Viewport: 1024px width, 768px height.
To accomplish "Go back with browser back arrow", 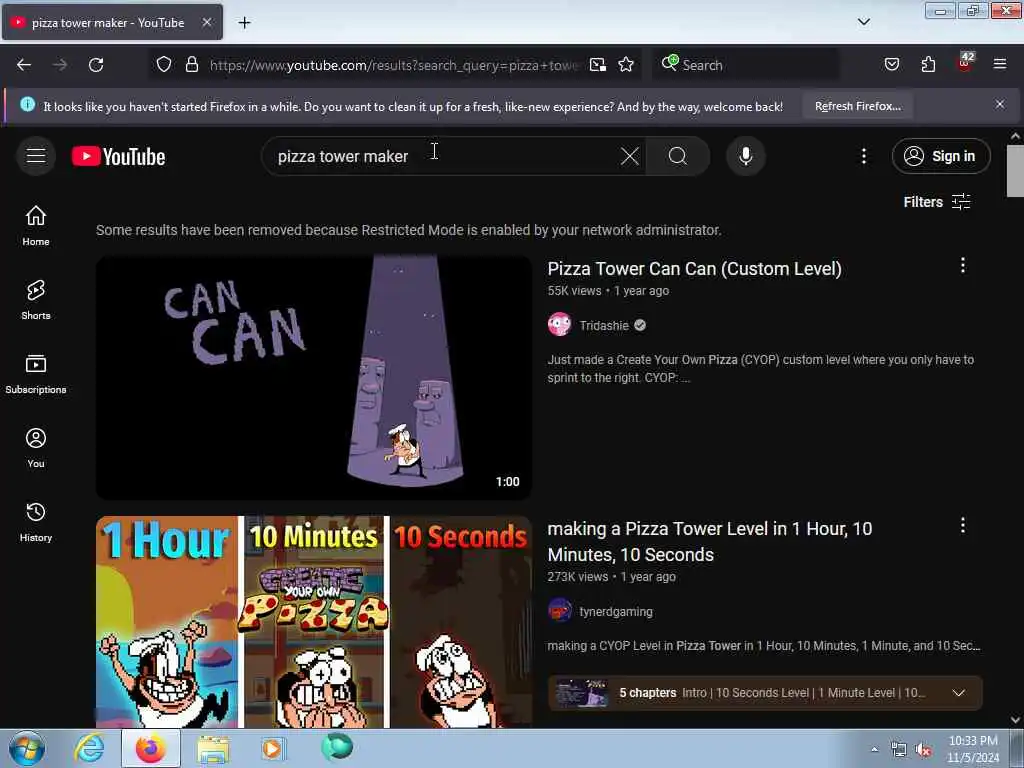I will (x=24, y=65).
